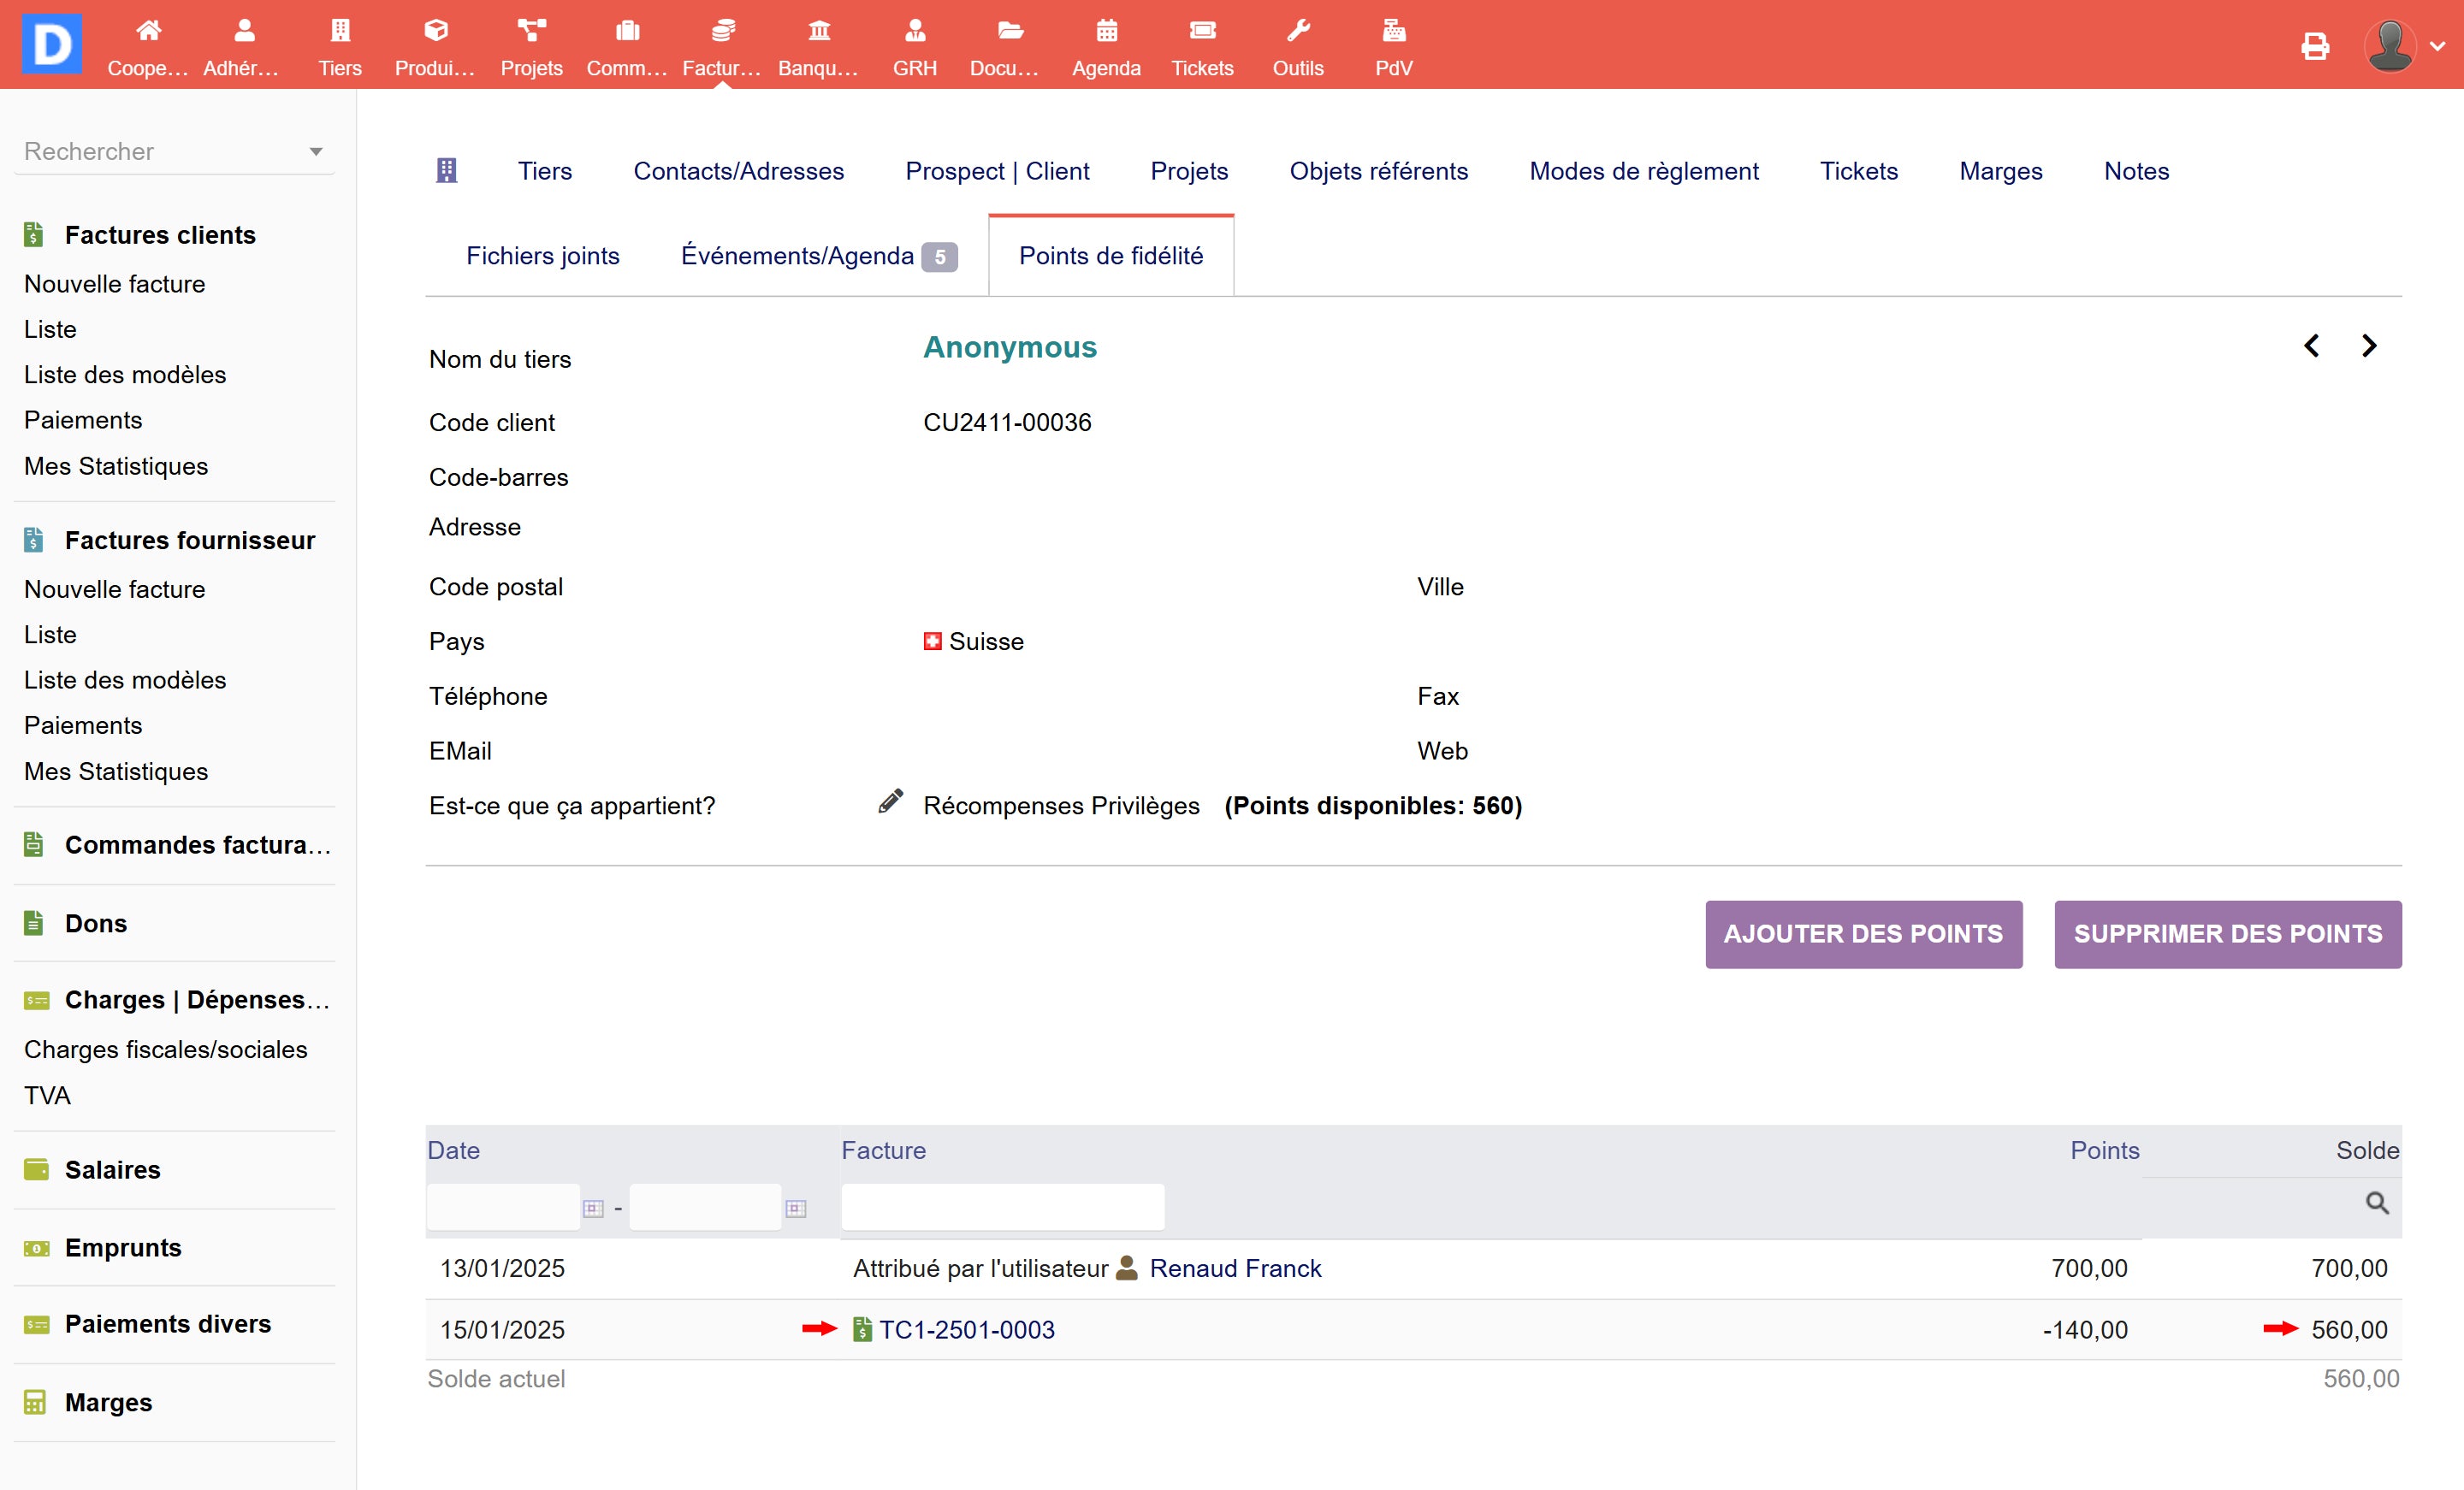Sort table by Points column header
This screenshot has height=1490, width=2464.
2104,1150
